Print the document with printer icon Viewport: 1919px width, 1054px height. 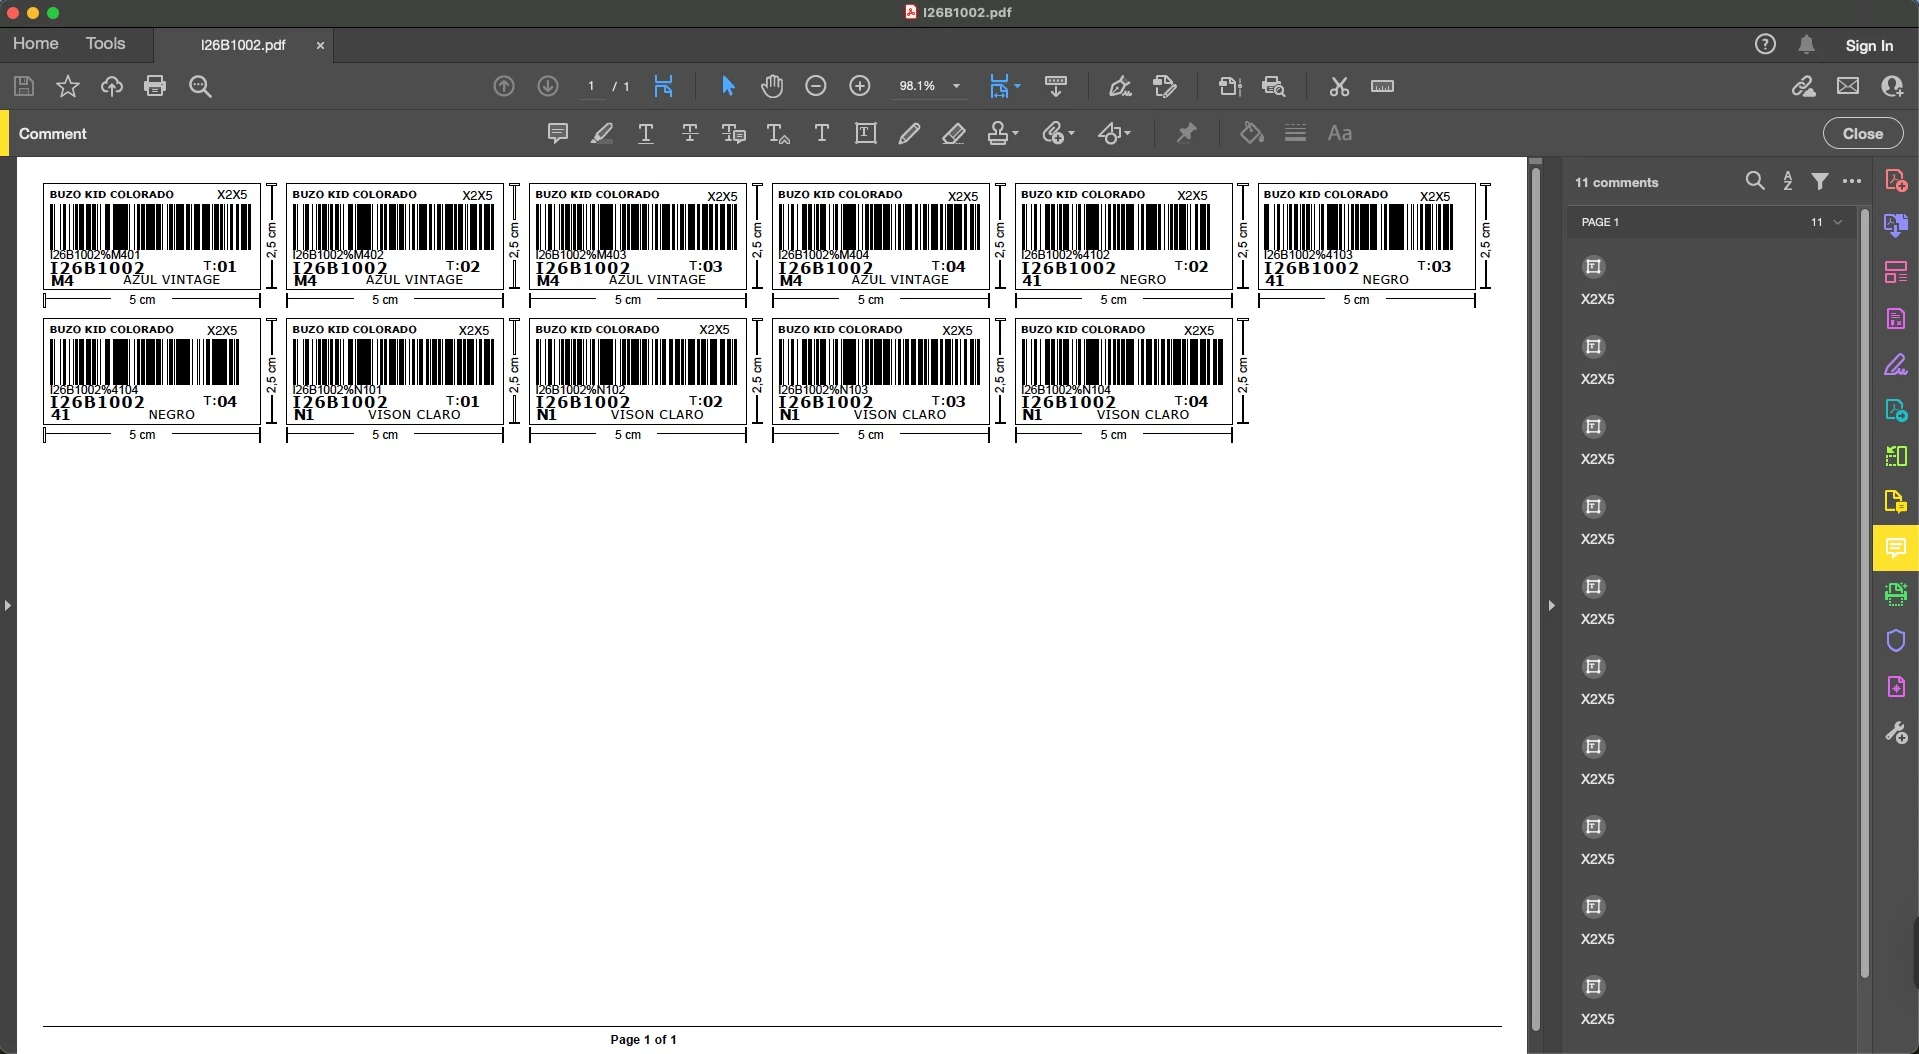[x=155, y=86]
